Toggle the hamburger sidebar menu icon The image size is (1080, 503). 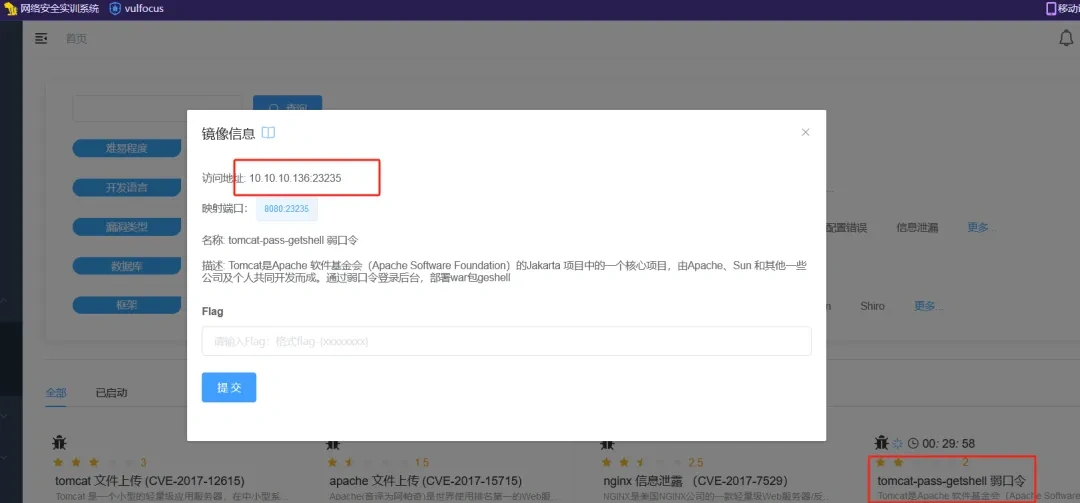(x=41, y=39)
